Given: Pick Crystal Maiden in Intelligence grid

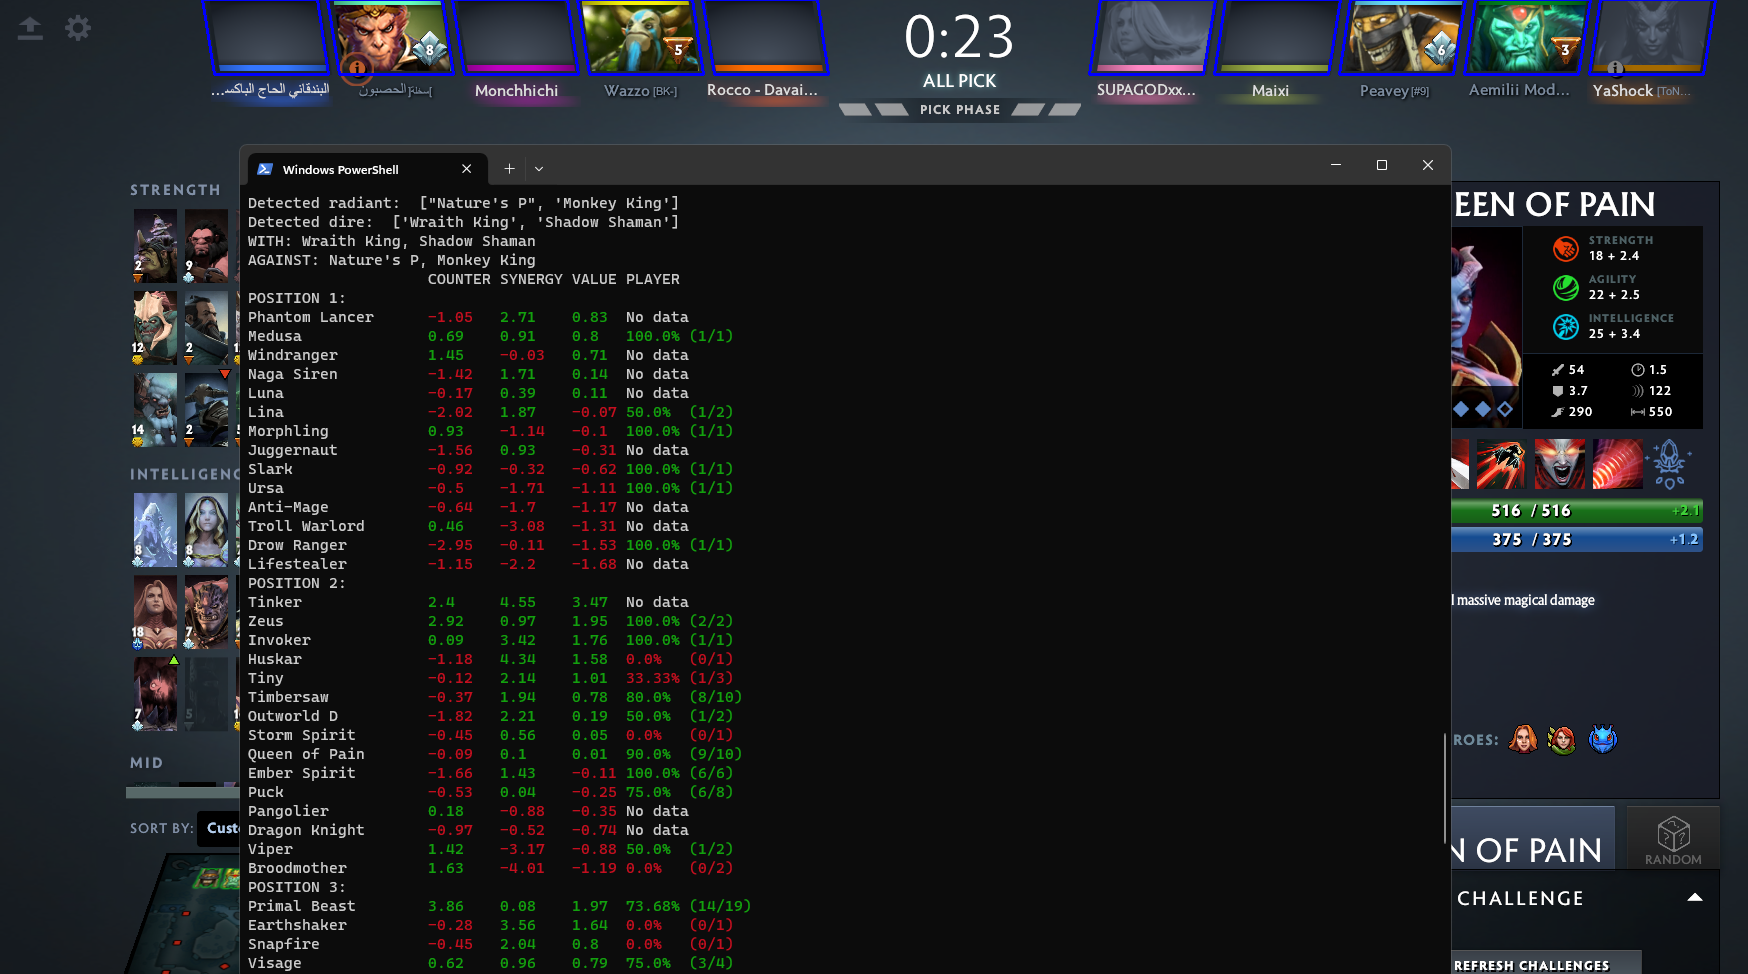Looking at the screenshot, I should pyautogui.click(x=206, y=530).
